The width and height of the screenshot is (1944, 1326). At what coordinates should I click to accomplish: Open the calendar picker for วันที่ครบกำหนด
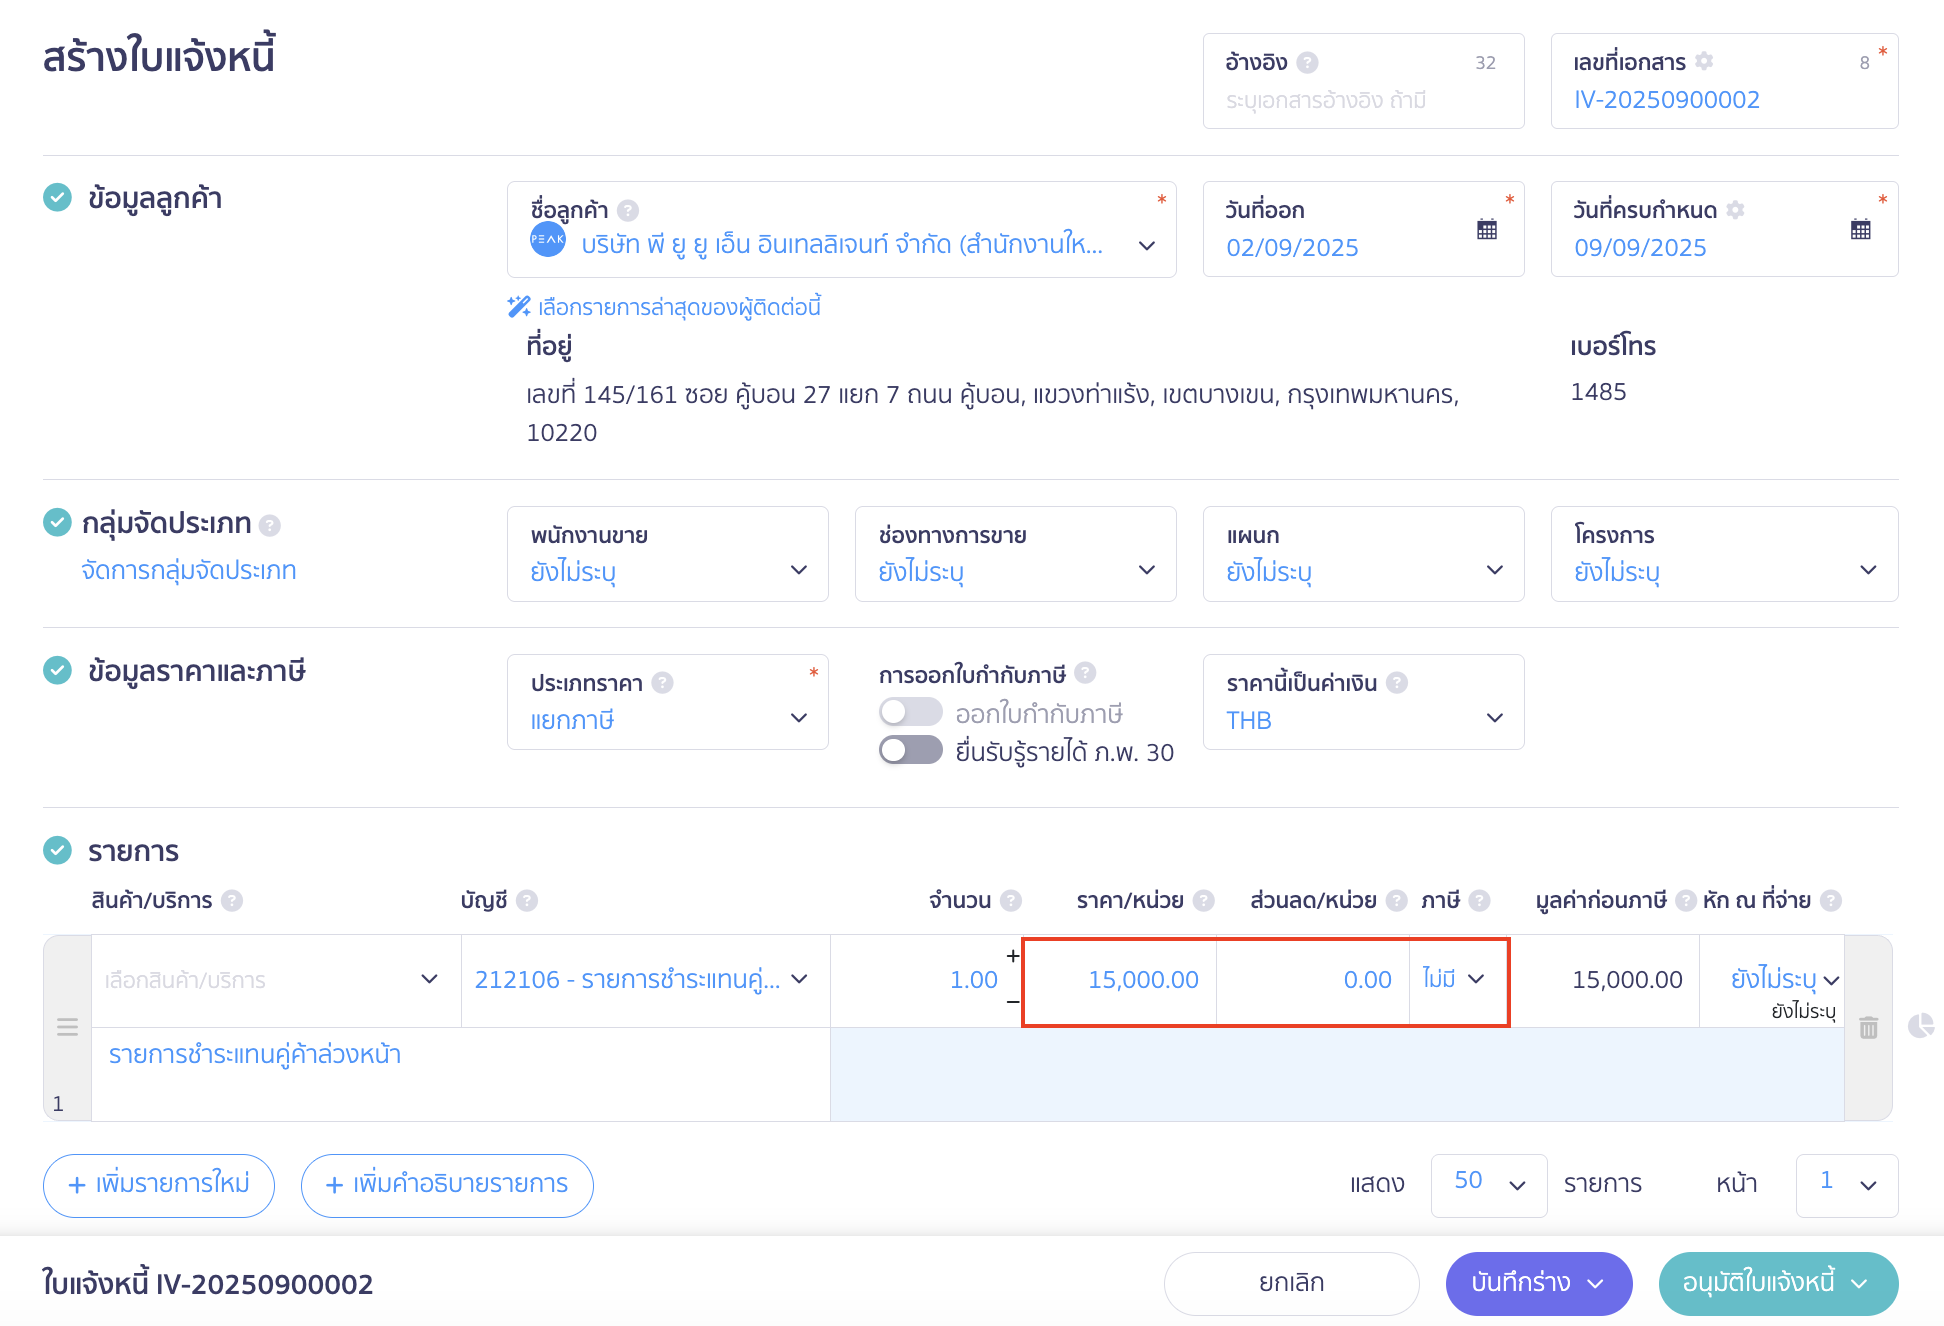[x=1862, y=229]
